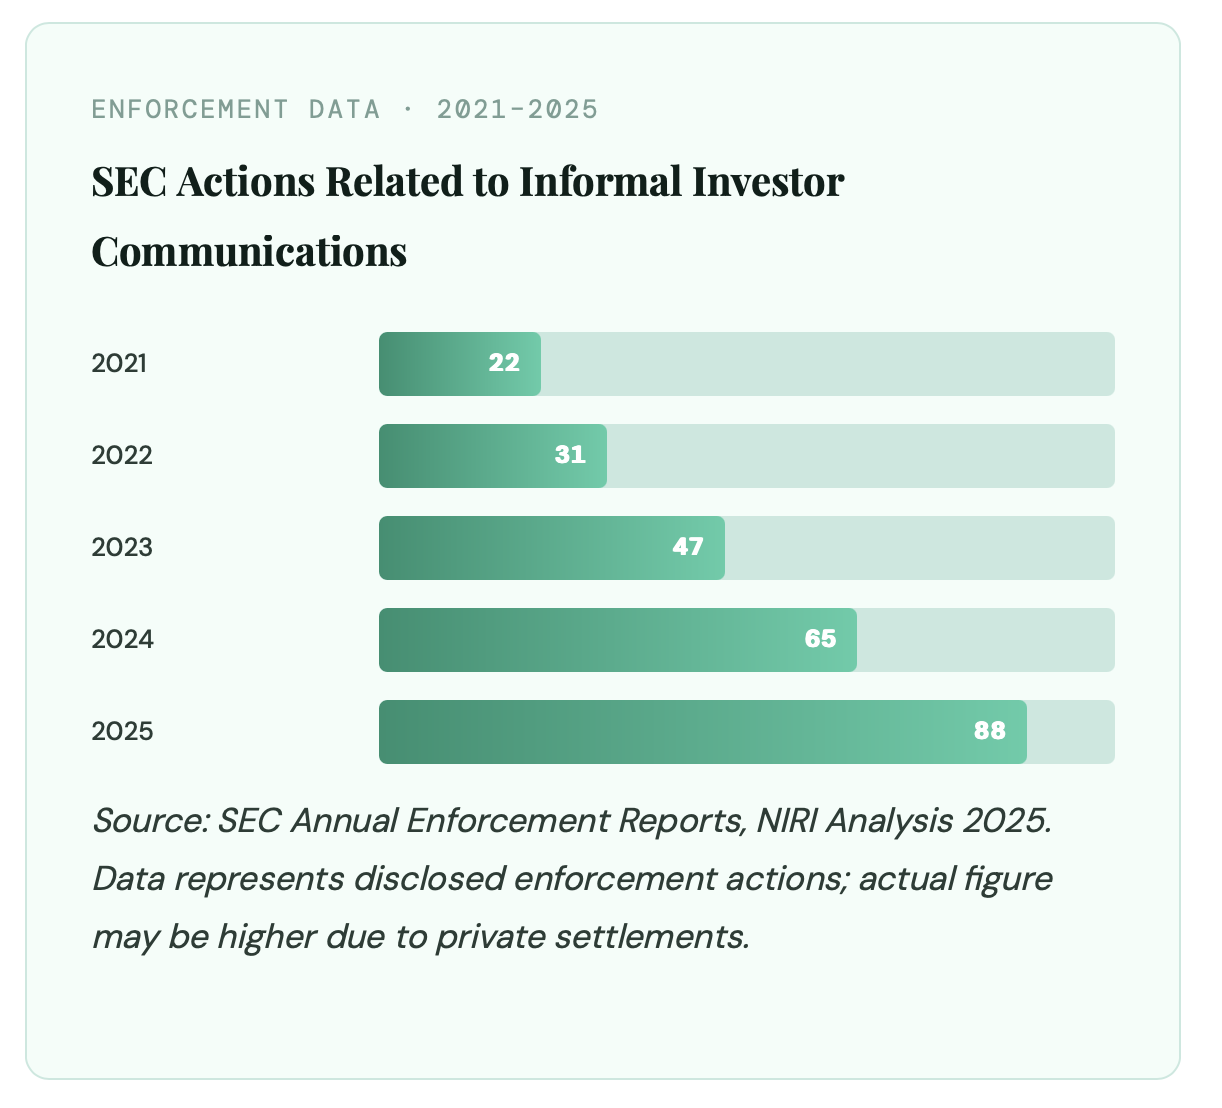Screen dimensions: 1222x1108
Task: Click the 2024 year label
Action: [122, 640]
